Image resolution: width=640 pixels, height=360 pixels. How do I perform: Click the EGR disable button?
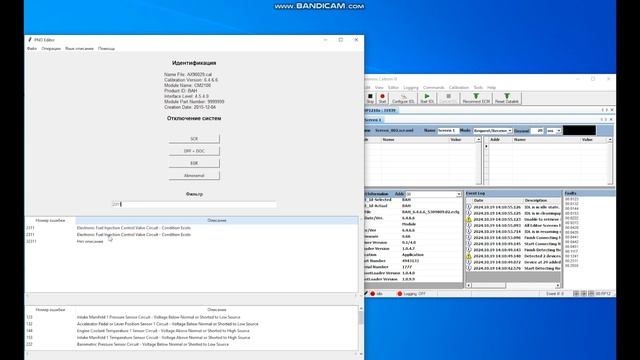[194, 163]
